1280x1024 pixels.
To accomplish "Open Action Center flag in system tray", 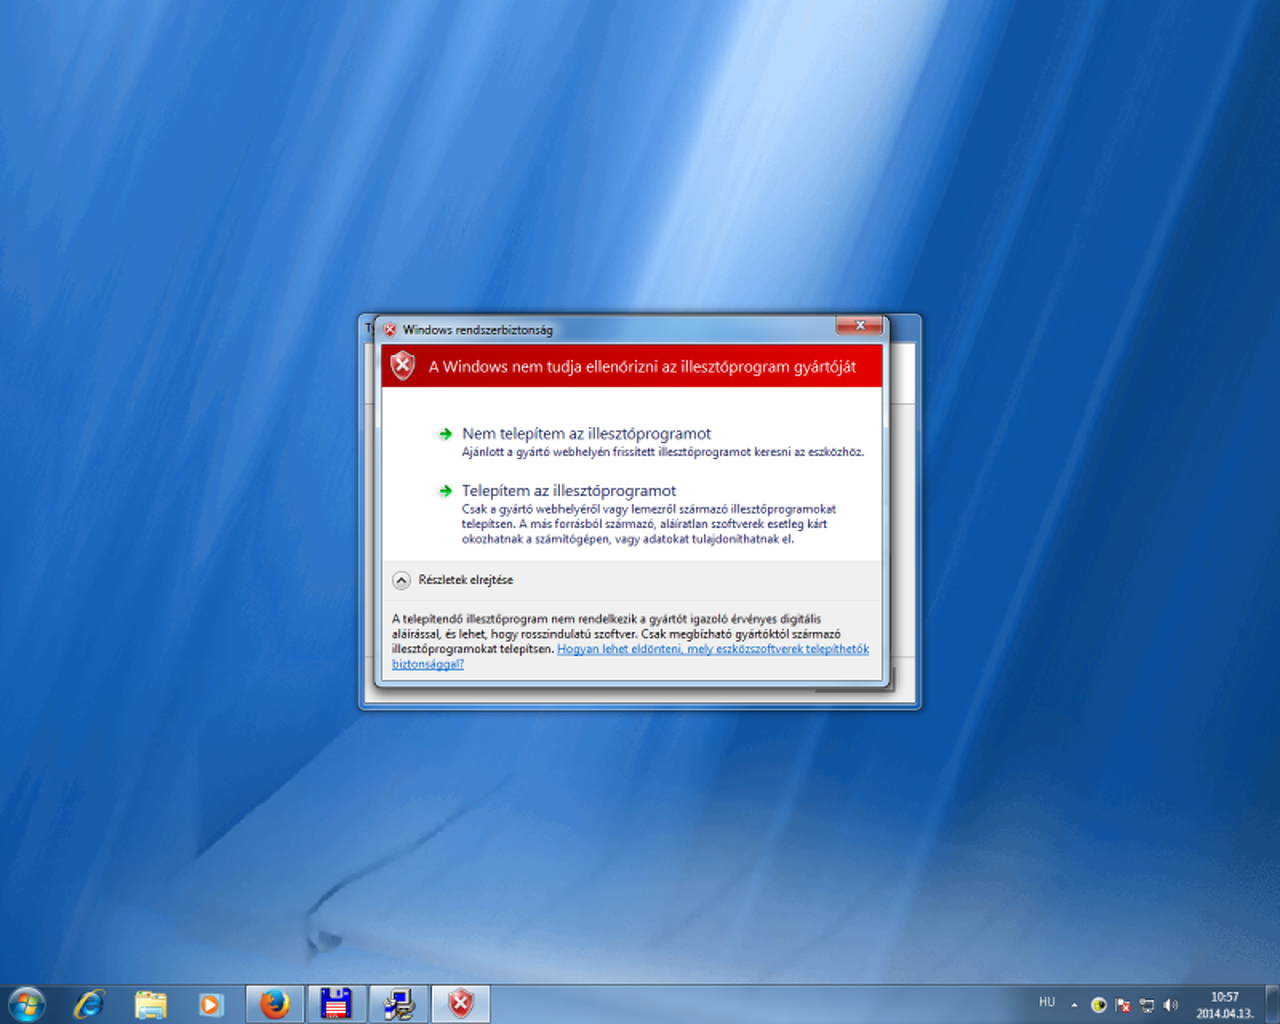I will [x=1123, y=1005].
